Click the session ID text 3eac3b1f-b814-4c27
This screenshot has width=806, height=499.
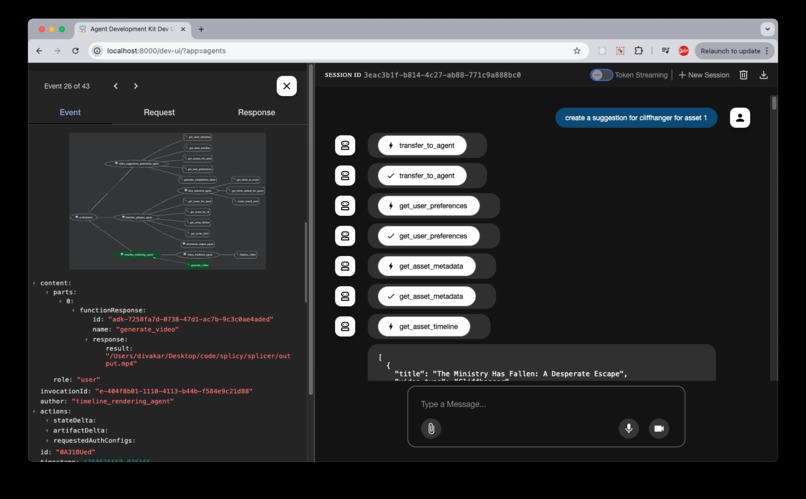point(442,75)
